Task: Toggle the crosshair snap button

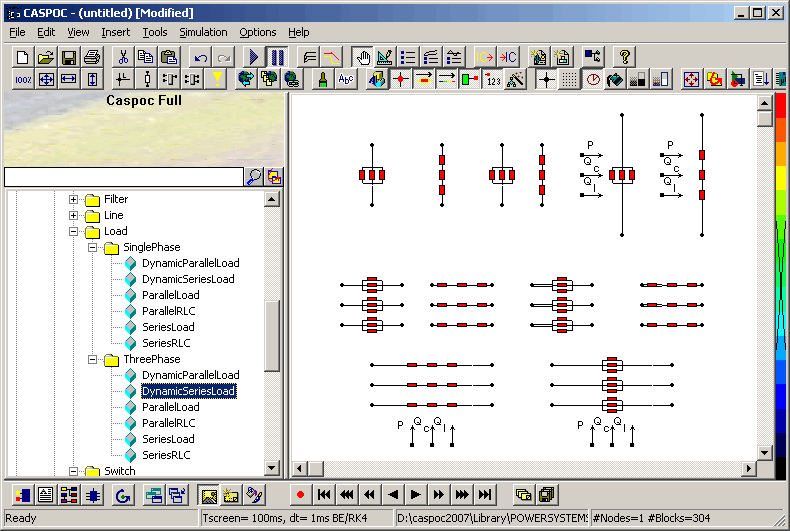Action: [545, 79]
